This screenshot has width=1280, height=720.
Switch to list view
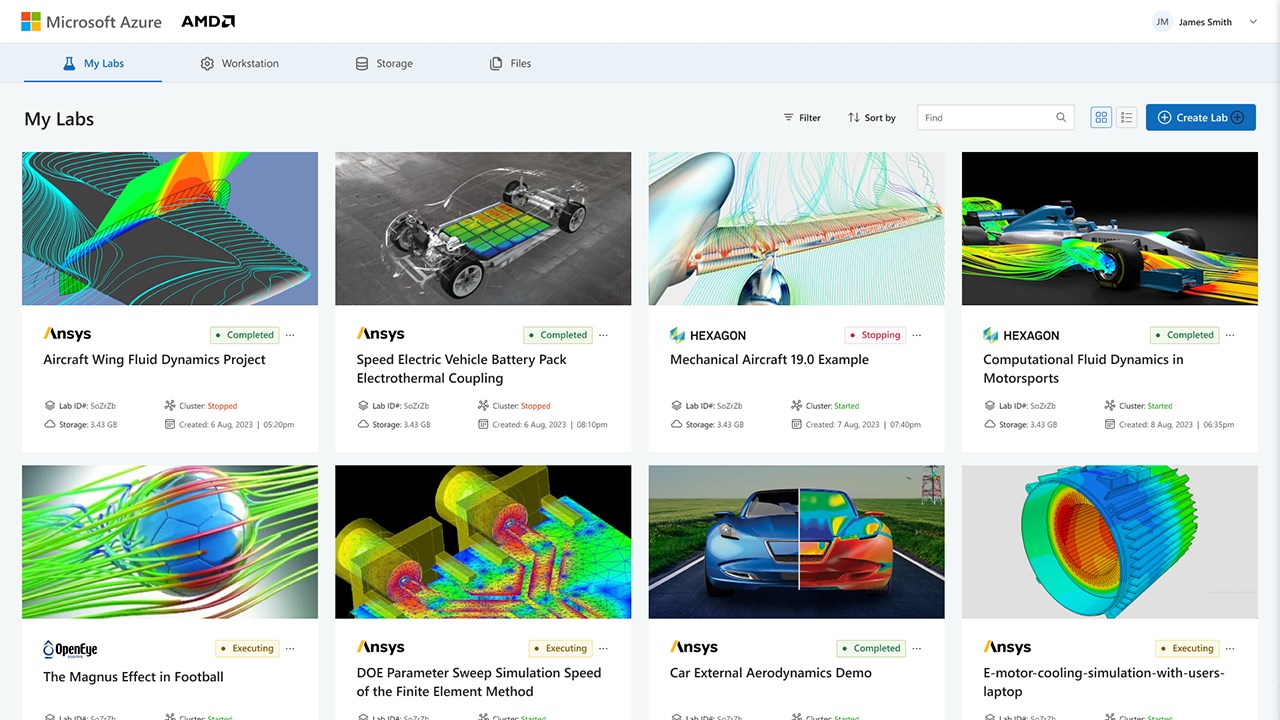pyautogui.click(x=1127, y=118)
